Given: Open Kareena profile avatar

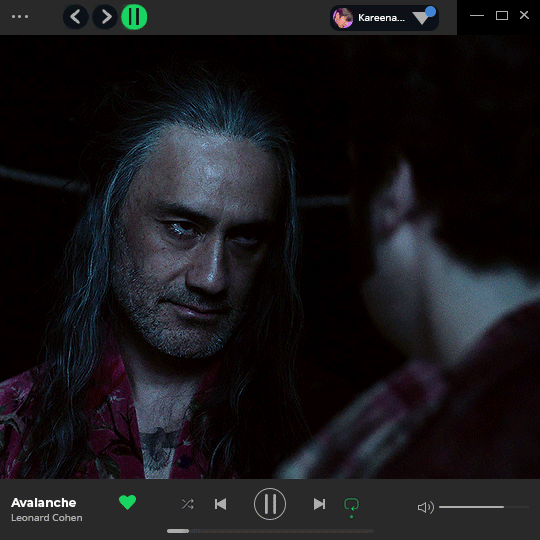Looking at the screenshot, I should point(343,18).
